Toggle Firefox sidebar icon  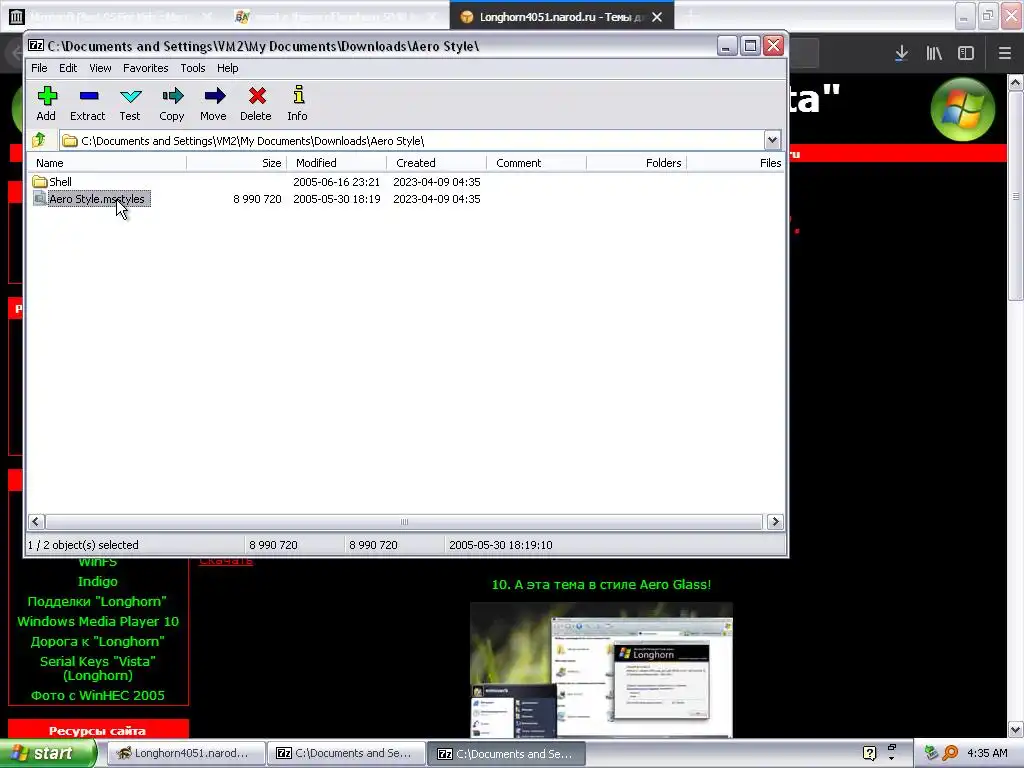click(x=966, y=53)
